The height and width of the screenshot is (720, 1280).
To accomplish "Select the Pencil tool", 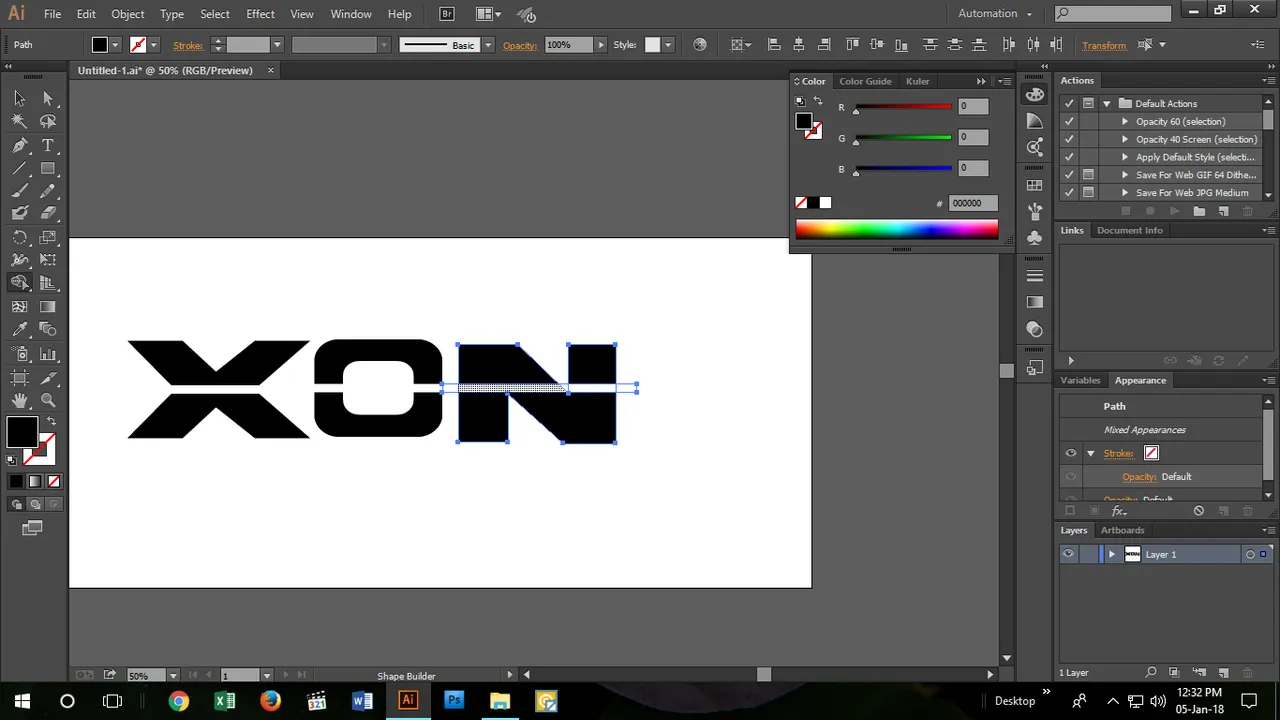I will coord(47,191).
